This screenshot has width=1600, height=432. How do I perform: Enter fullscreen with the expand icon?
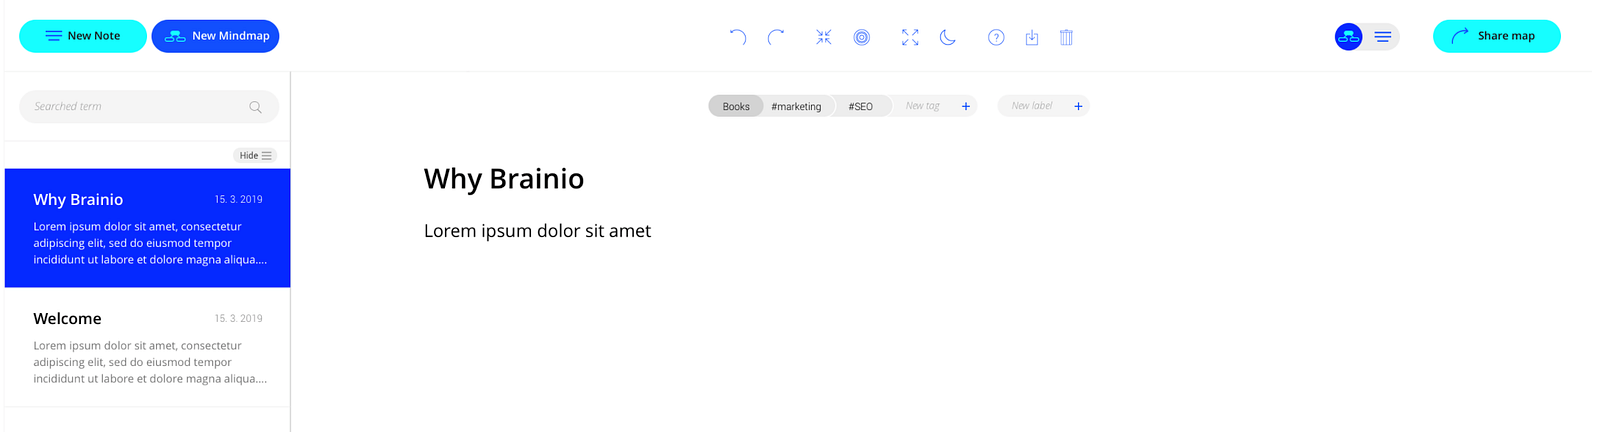909,37
